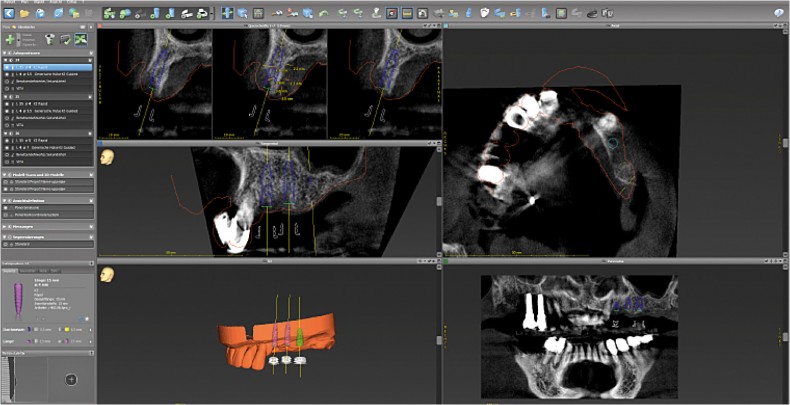The width and height of the screenshot is (790, 405).
Task: Click the checklist icon in left panel
Action: 65,39
